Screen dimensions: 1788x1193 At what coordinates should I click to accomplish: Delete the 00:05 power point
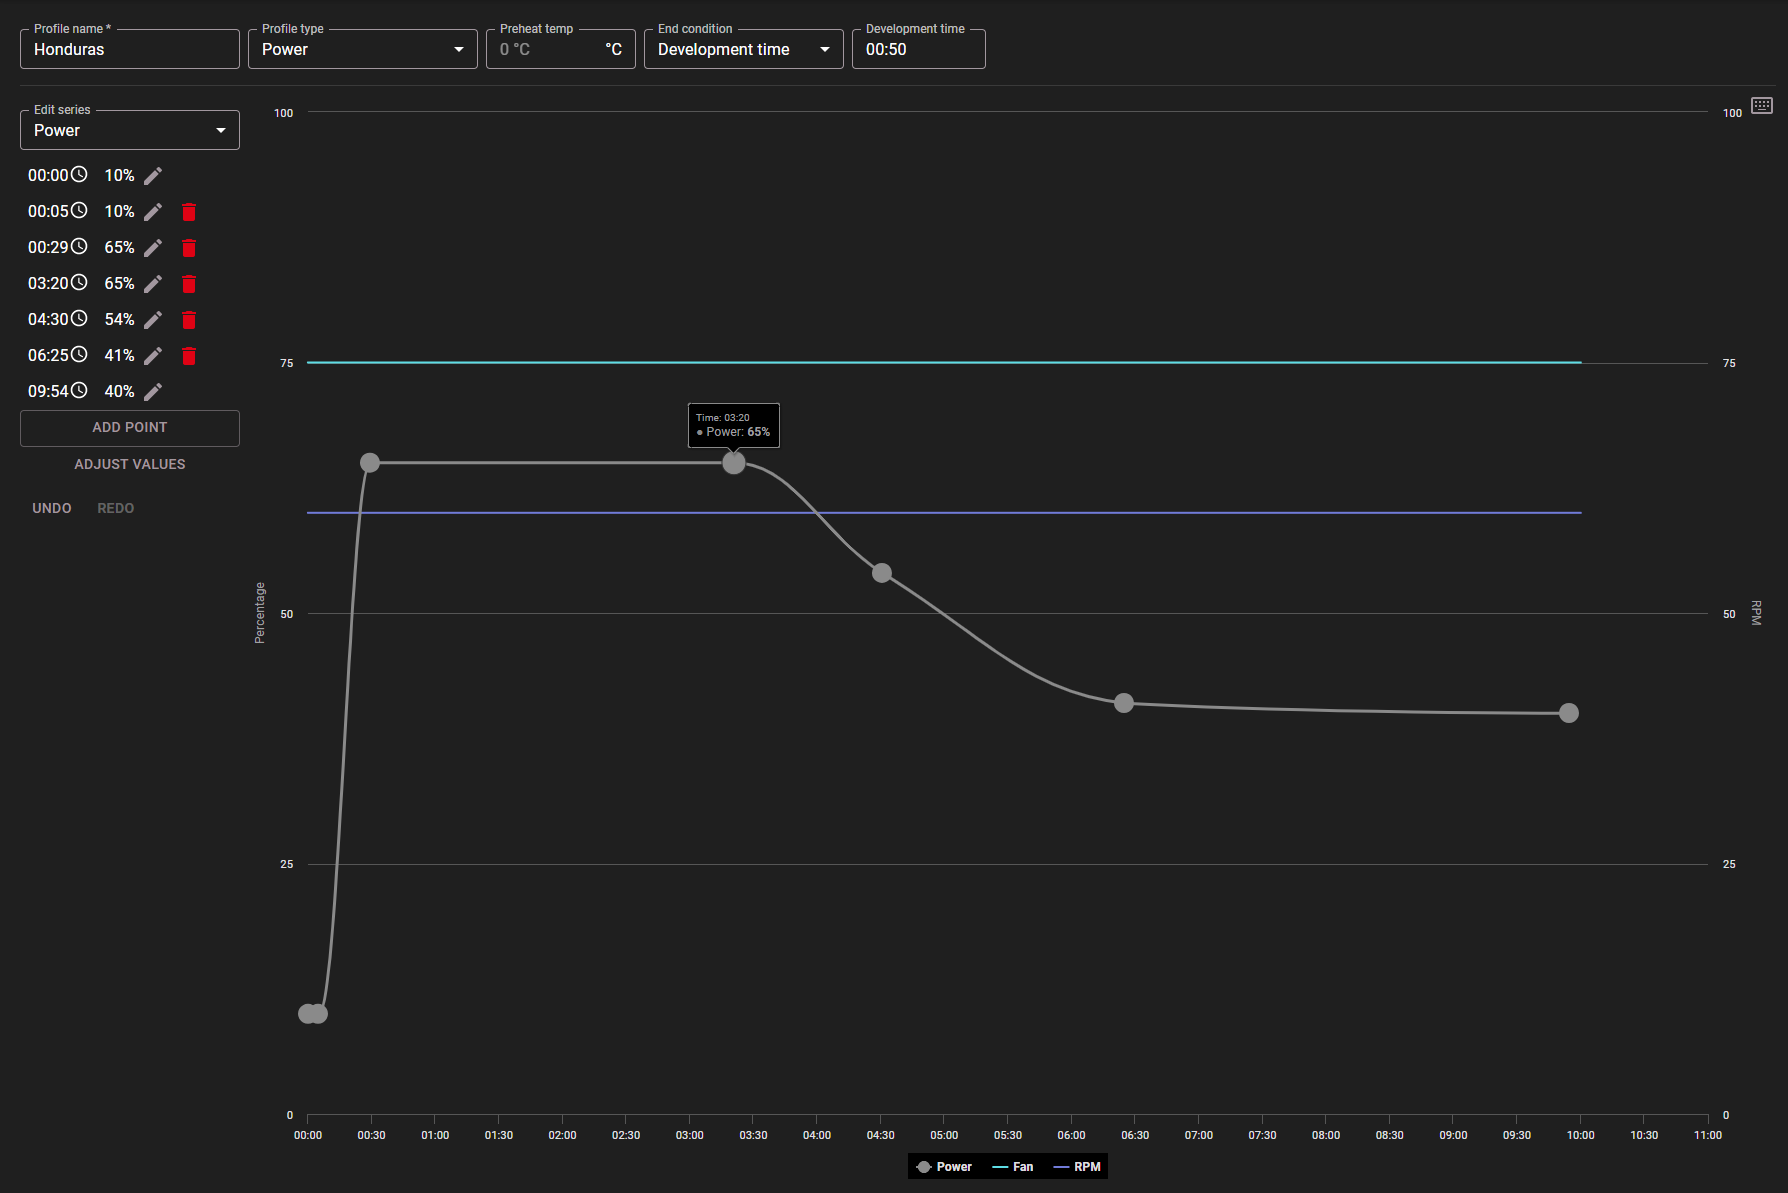(189, 212)
